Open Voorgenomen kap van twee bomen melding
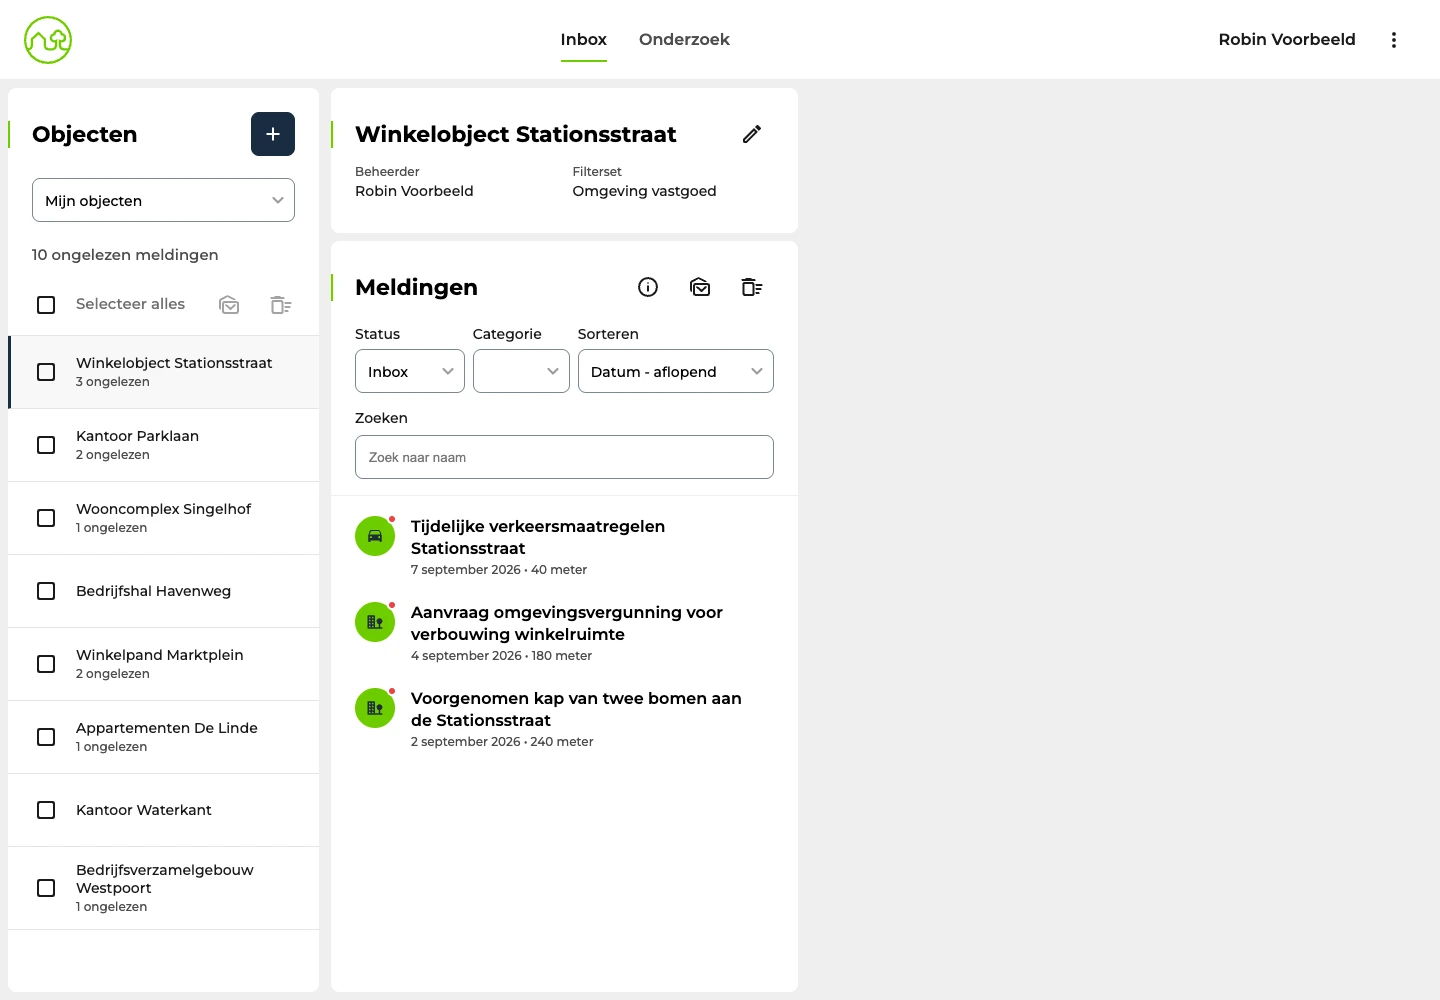1440x1000 pixels. tap(564, 719)
